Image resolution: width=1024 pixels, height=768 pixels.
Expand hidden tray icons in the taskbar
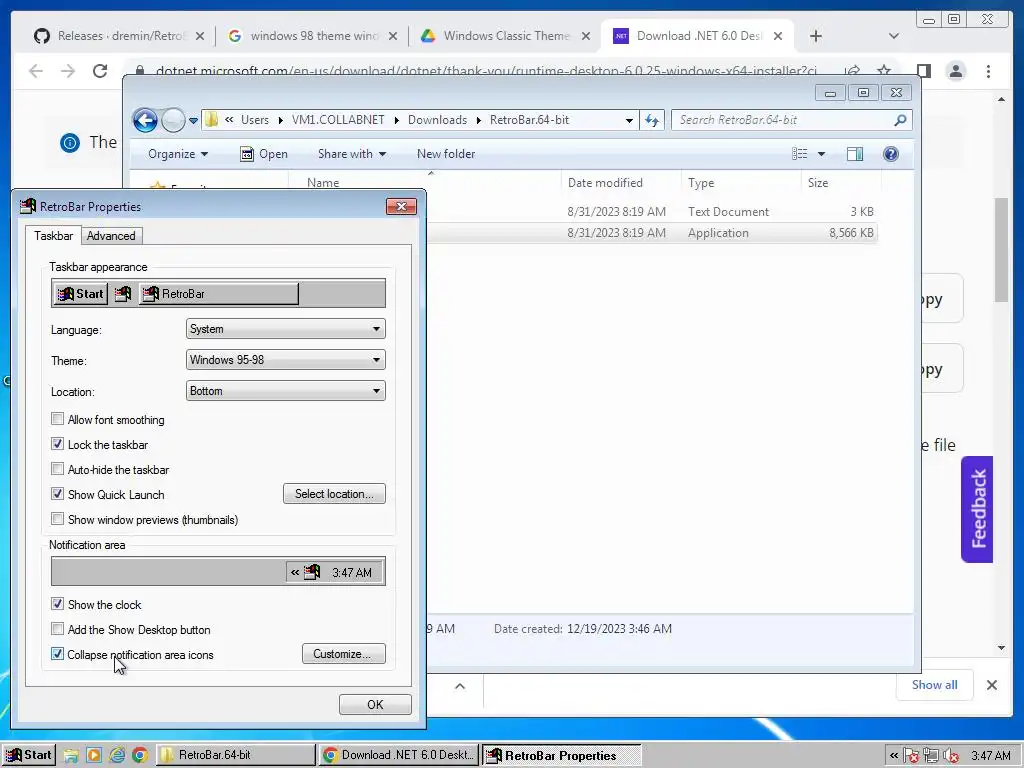tap(893, 756)
